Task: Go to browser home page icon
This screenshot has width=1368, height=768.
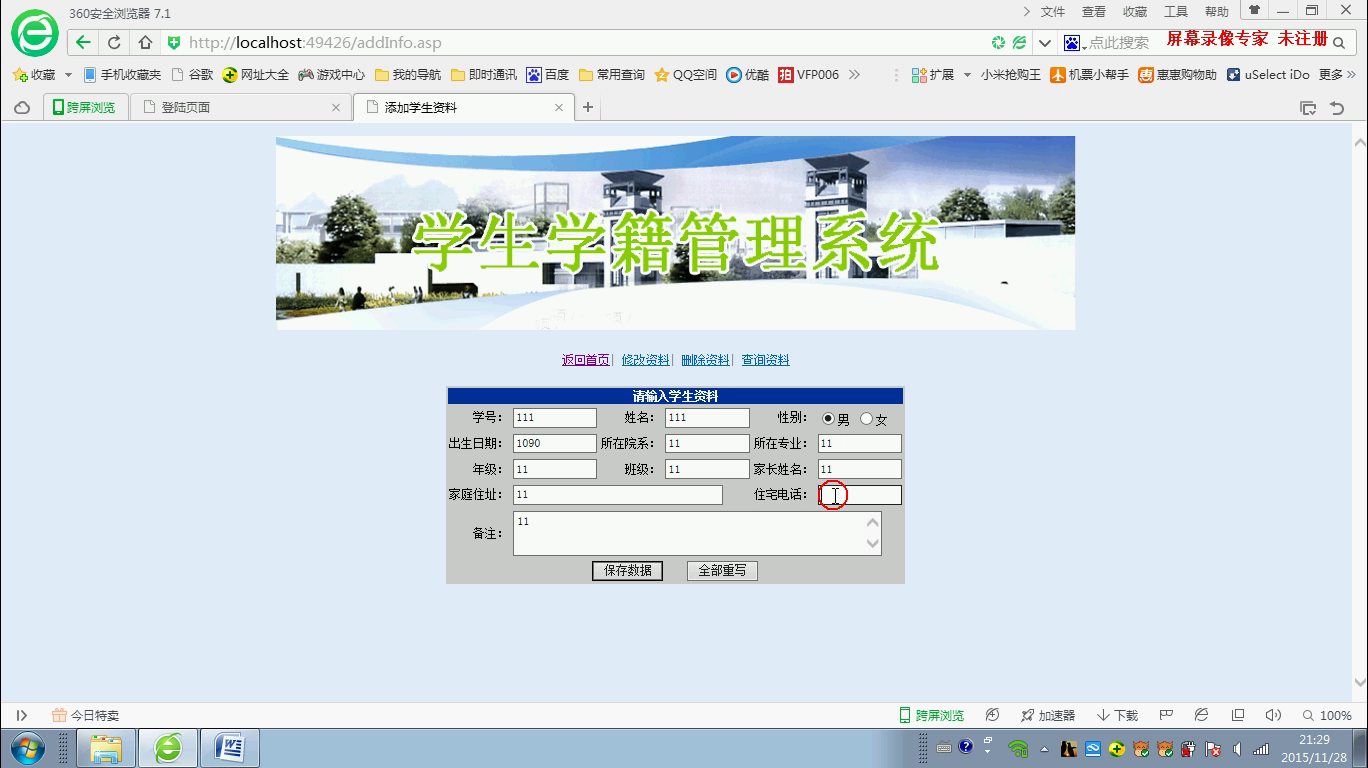Action: tap(145, 42)
